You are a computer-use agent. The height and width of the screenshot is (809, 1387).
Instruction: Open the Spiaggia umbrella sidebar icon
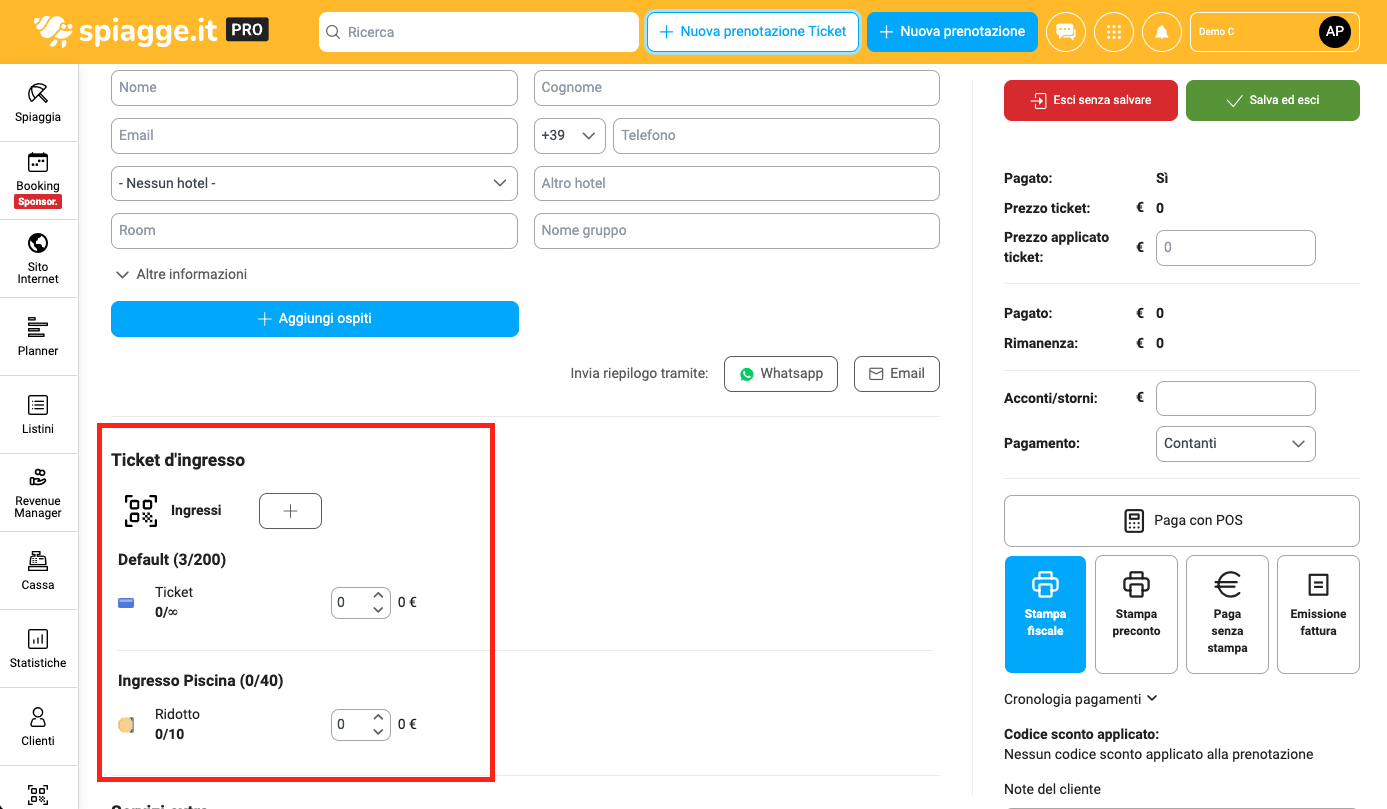coord(38,93)
